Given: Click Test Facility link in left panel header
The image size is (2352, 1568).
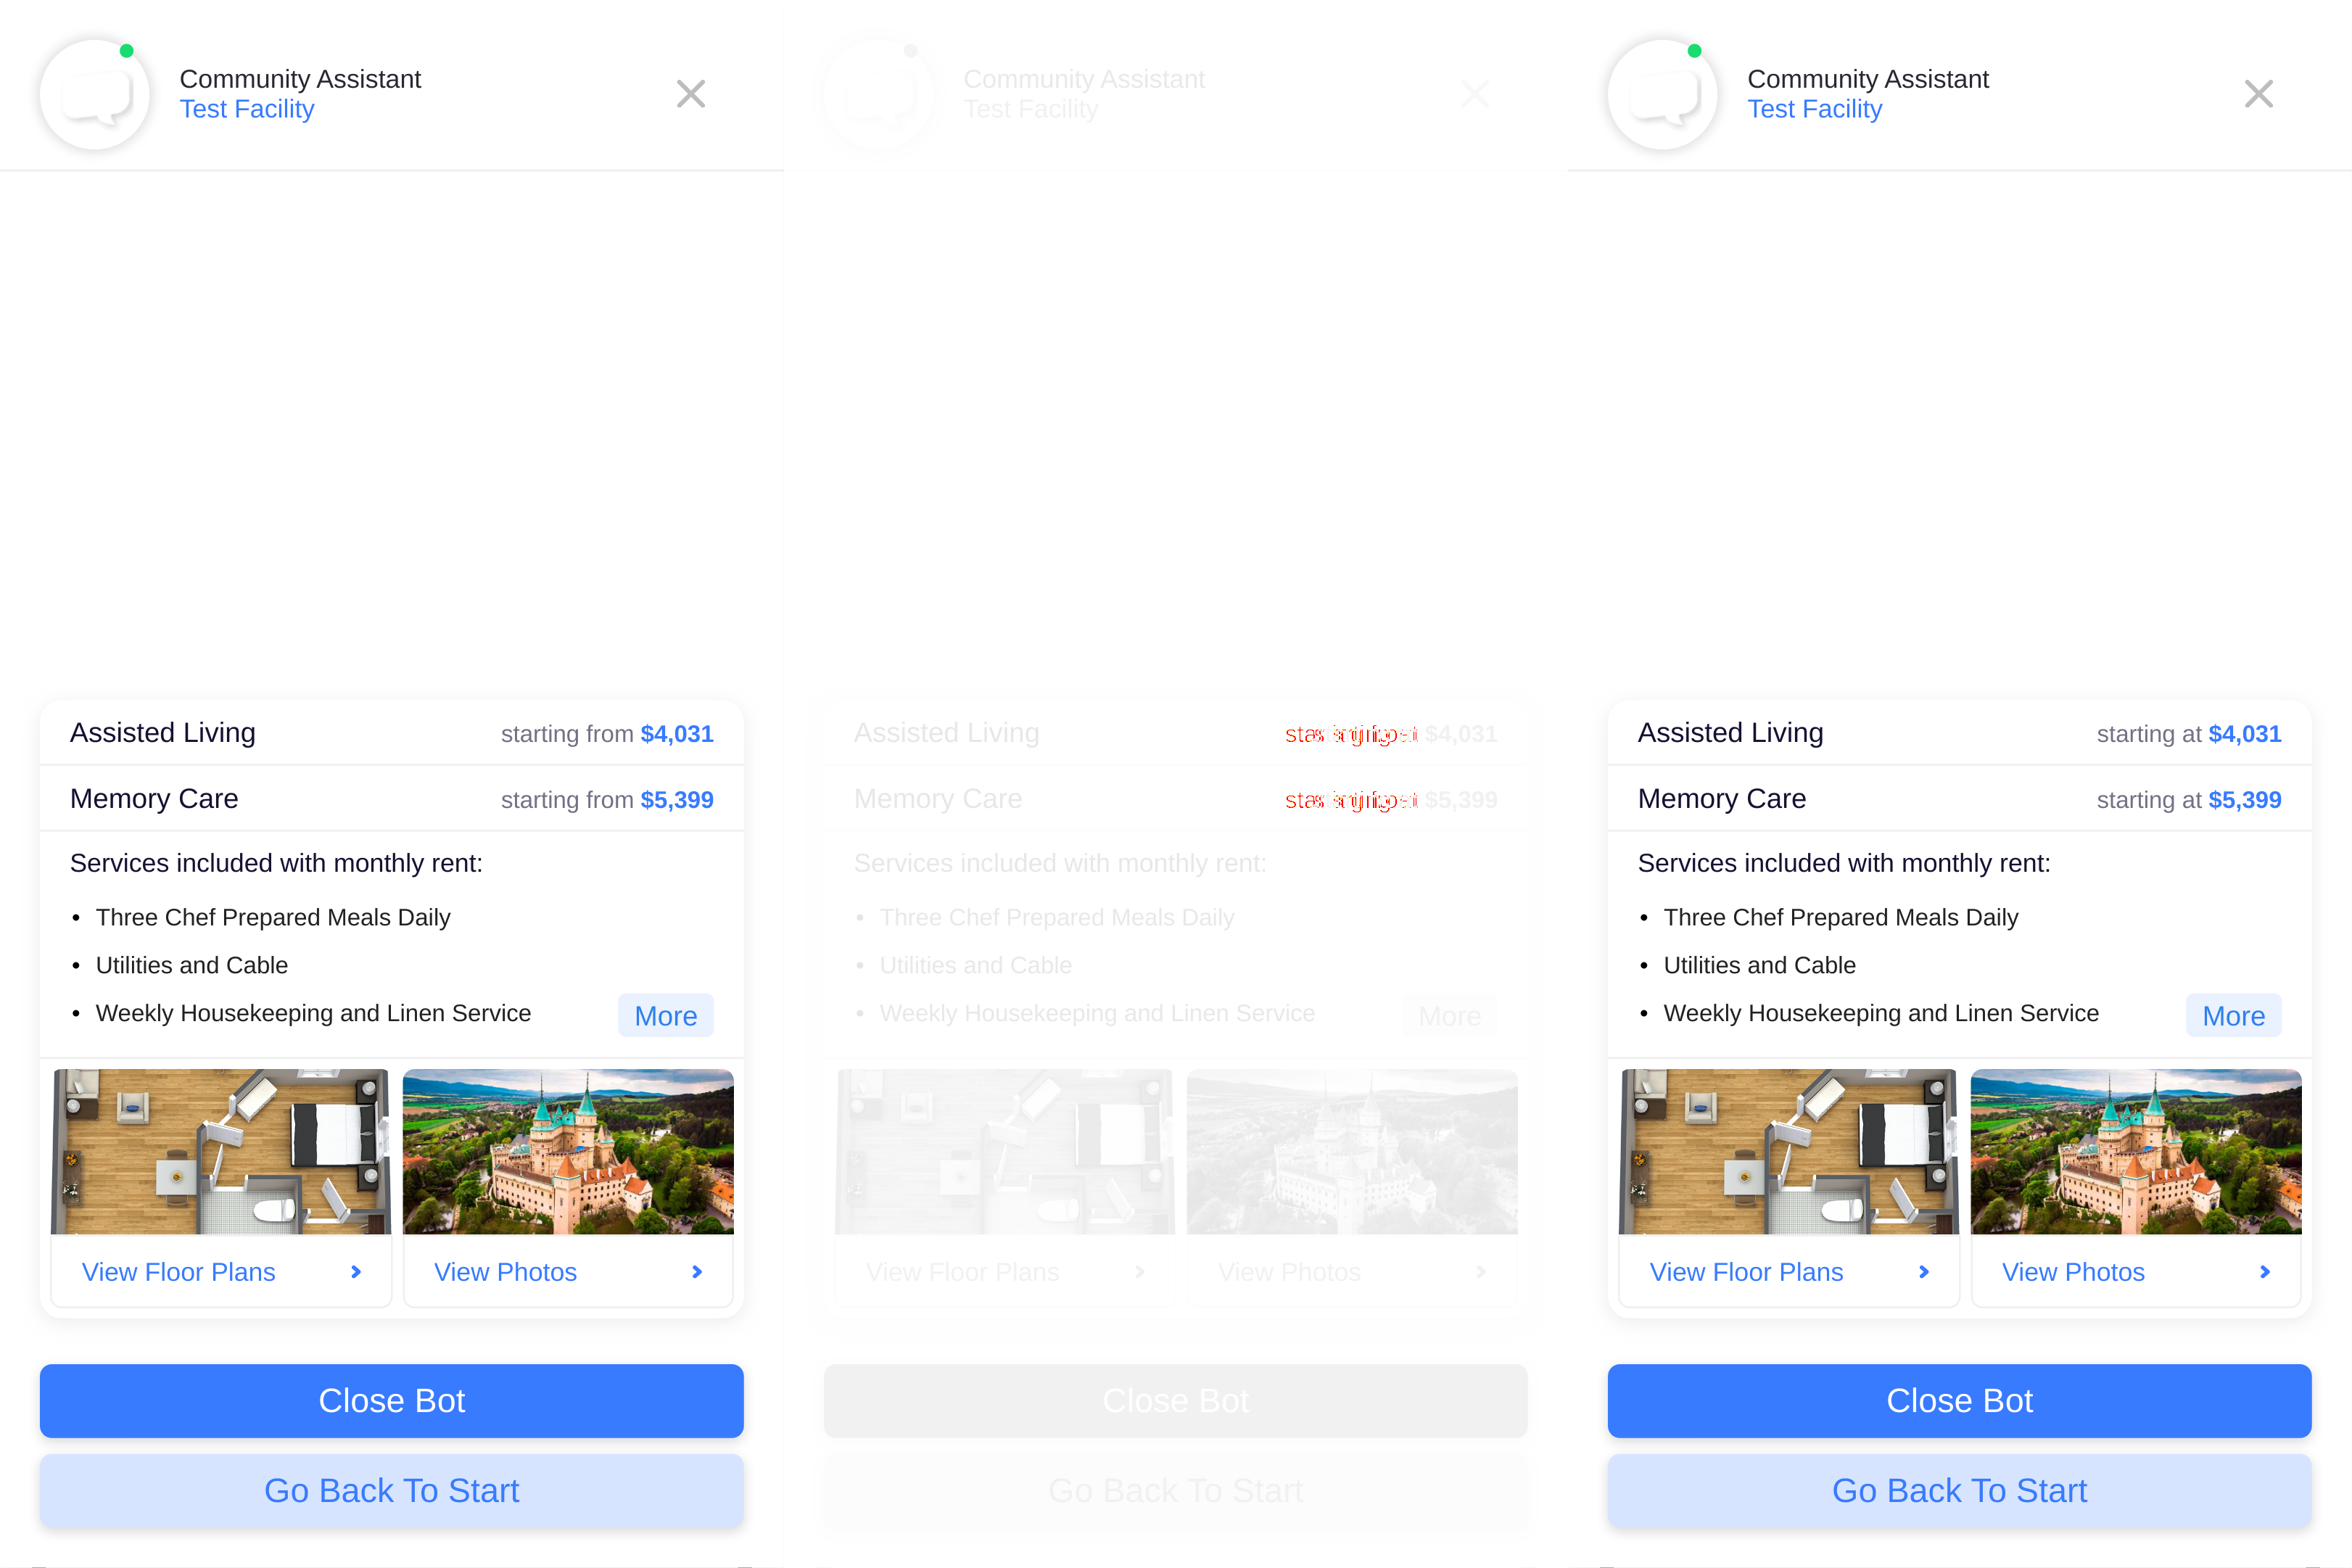Looking at the screenshot, I should coord(247,109).
